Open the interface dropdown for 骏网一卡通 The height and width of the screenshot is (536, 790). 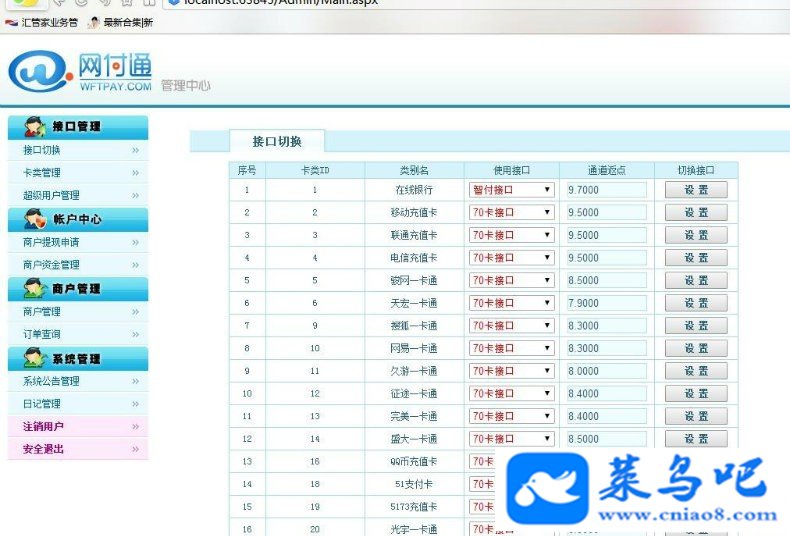(511, 281)
